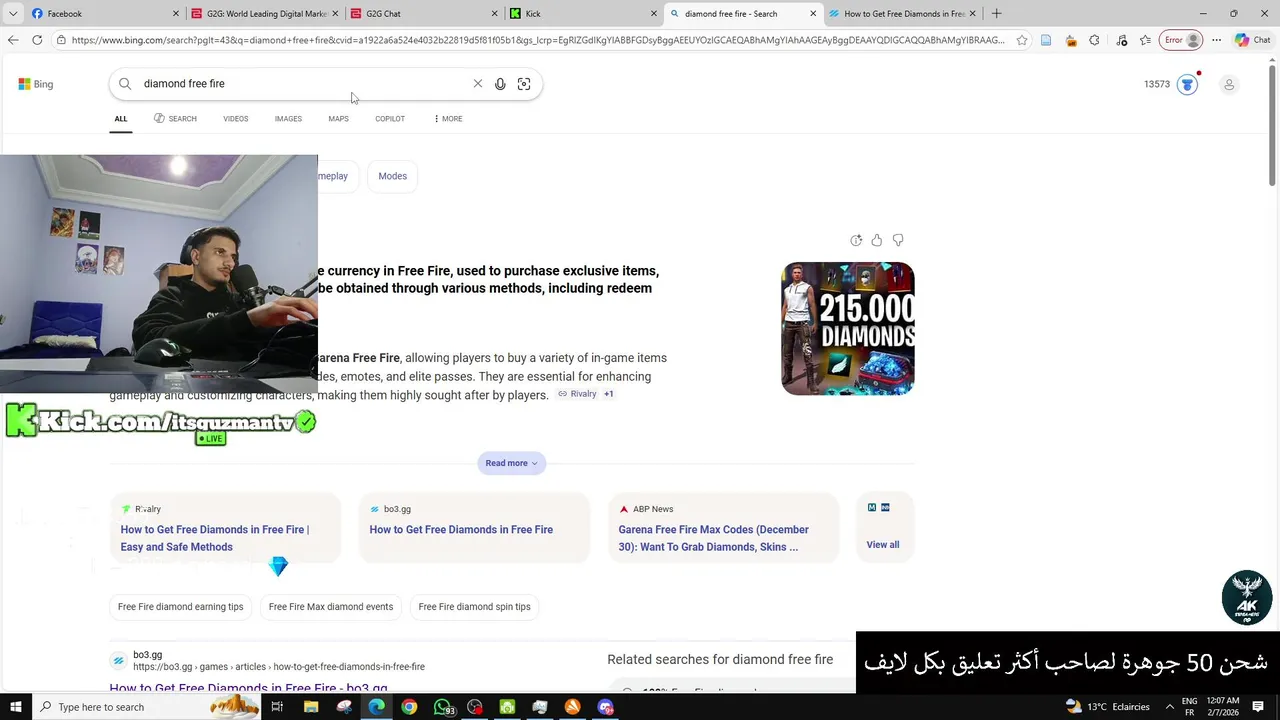Open Edge Settings and more ellipsis
Viewport: 1280px width, 720px height.
1216,40
